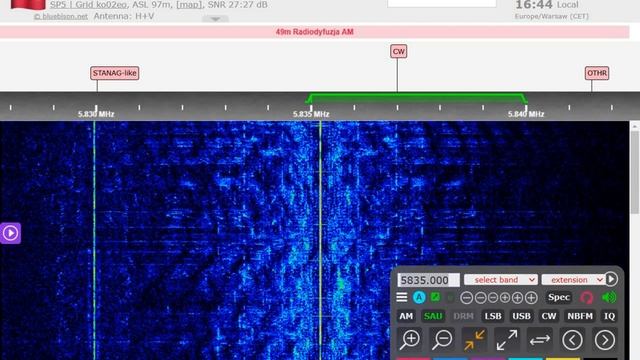
Task: Zoom out waterfall with magnifier minus icon
Action: point(442,340)
